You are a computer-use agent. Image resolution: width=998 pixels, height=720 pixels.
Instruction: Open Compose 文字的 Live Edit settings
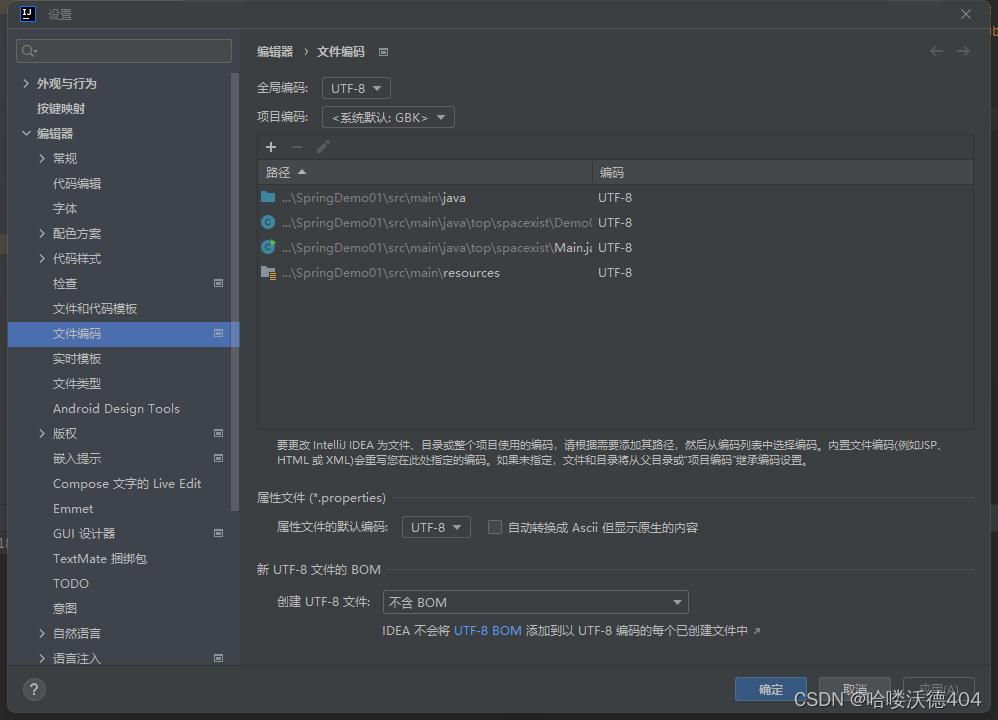(127, 484)
